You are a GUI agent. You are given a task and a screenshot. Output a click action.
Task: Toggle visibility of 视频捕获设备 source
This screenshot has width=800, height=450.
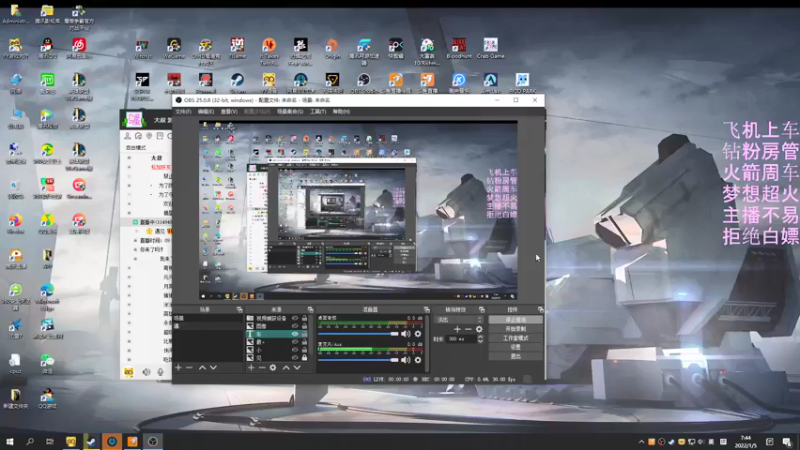294,318
